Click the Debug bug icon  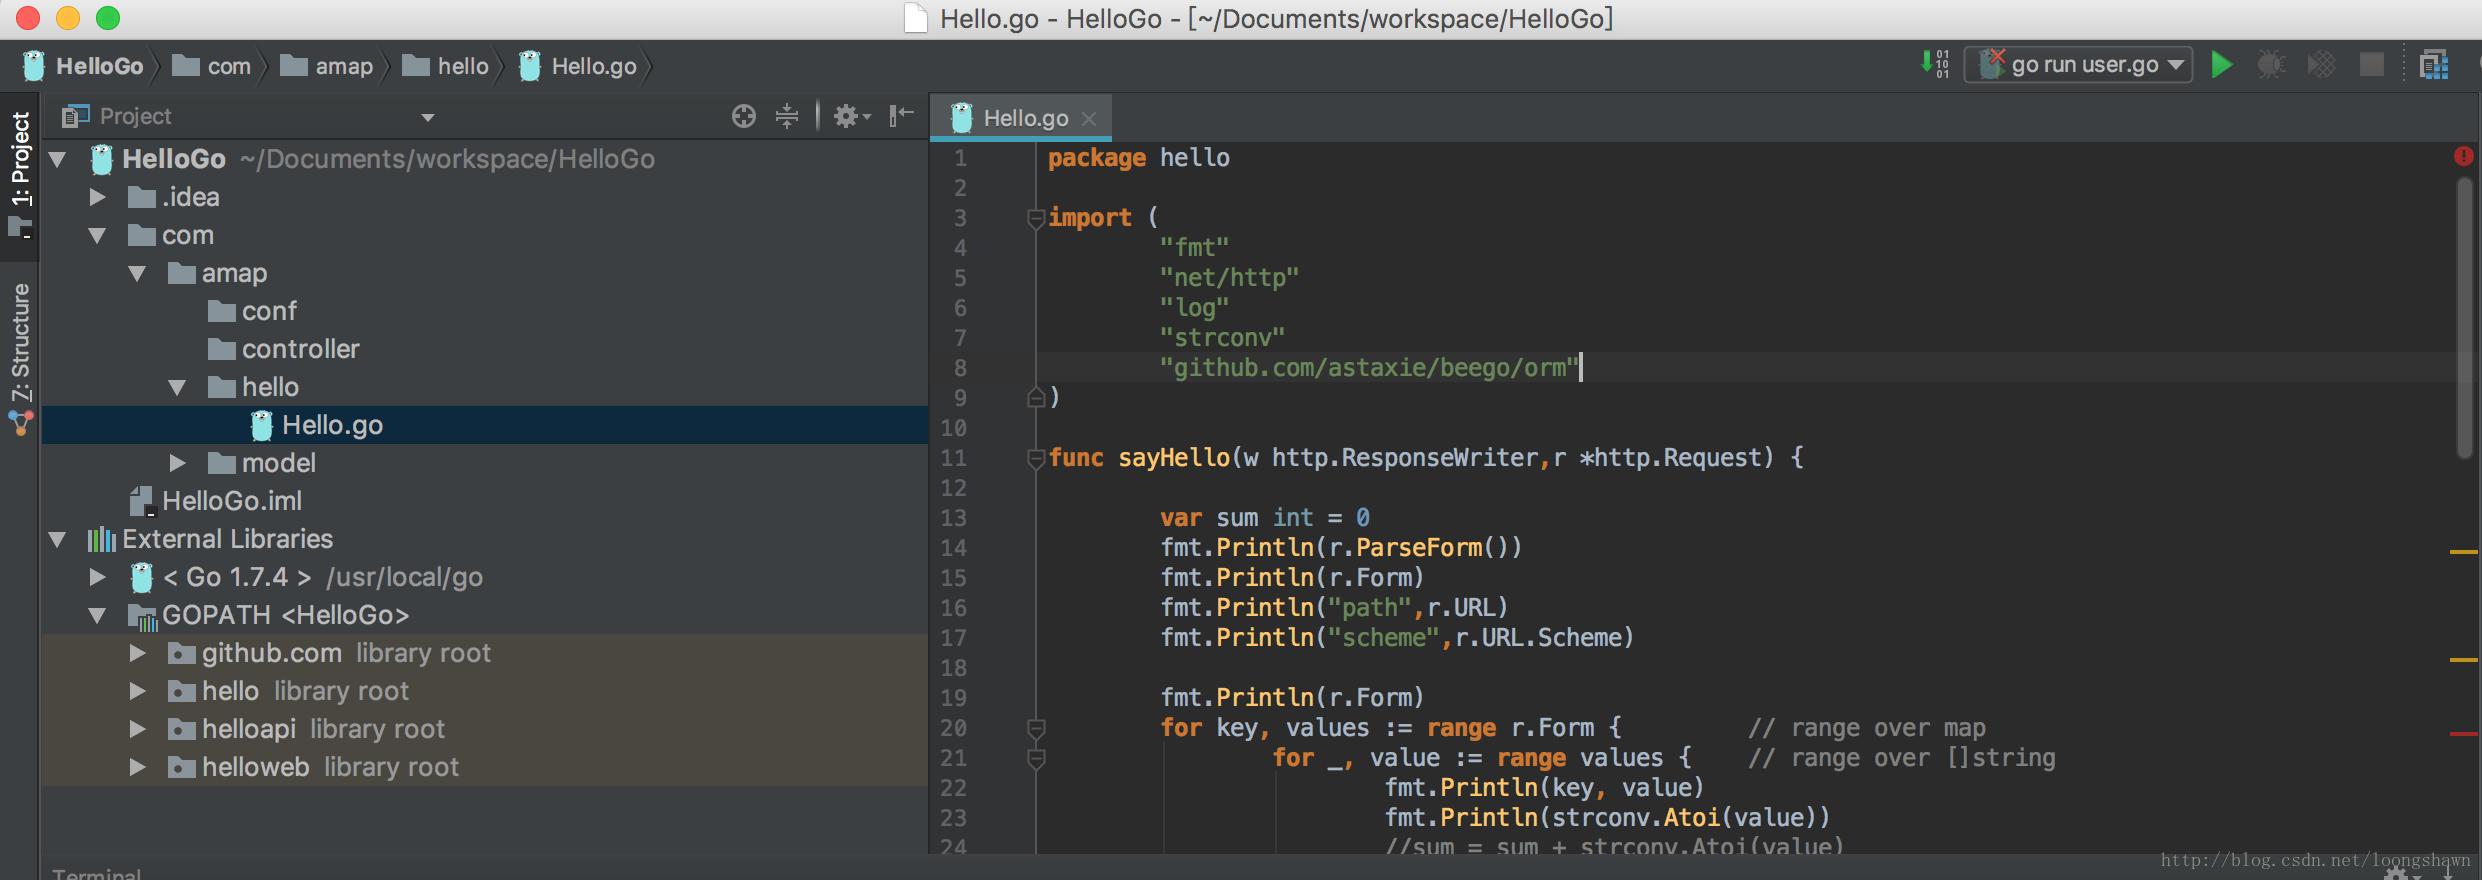click(x=2271, y=65)
